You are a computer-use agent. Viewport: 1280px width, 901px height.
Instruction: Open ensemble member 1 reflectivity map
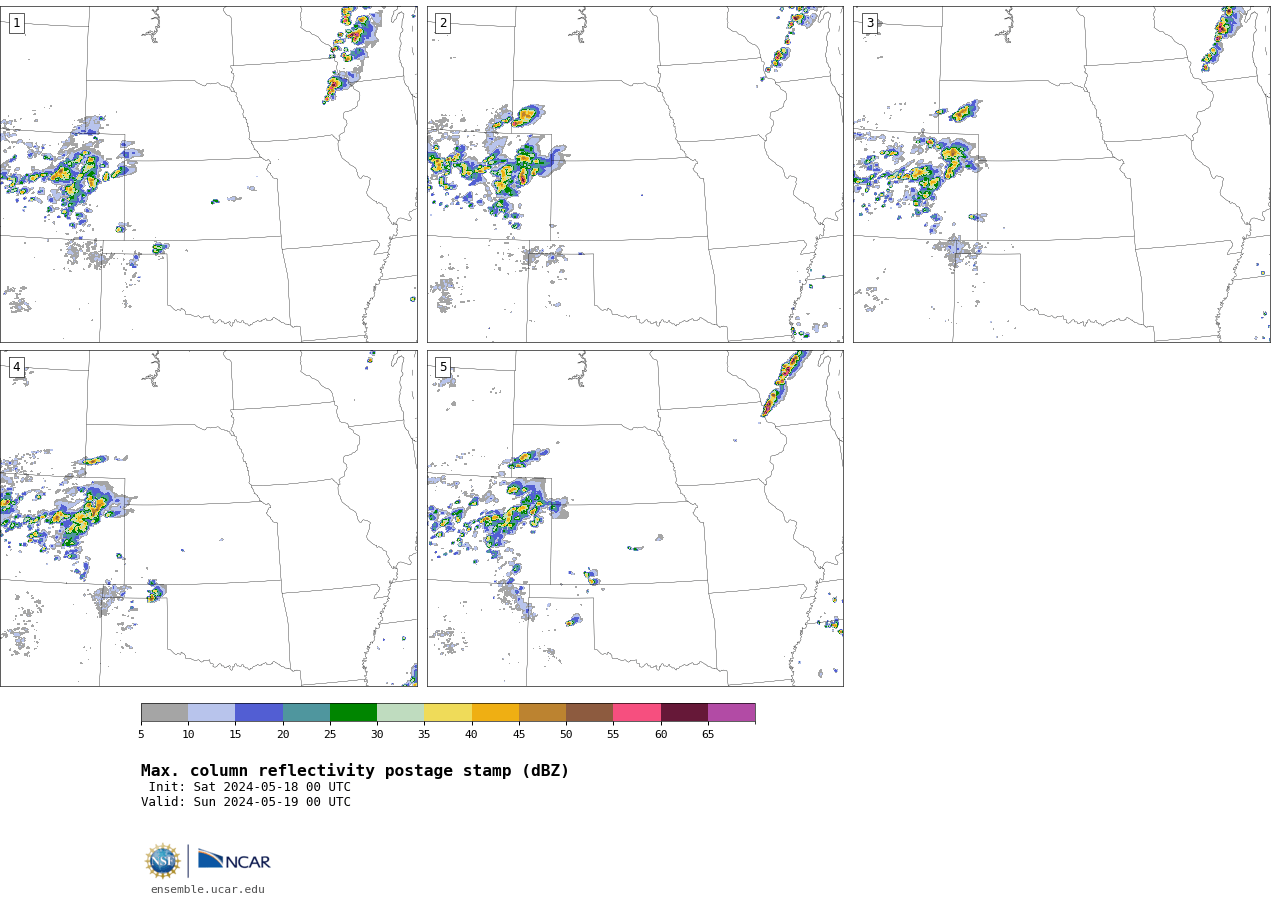[208, 174]
